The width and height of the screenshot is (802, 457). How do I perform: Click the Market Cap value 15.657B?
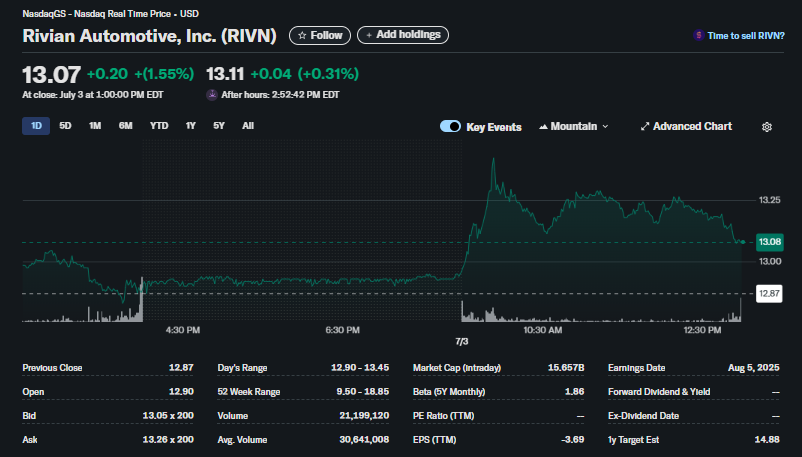click(x=566, y=368)
